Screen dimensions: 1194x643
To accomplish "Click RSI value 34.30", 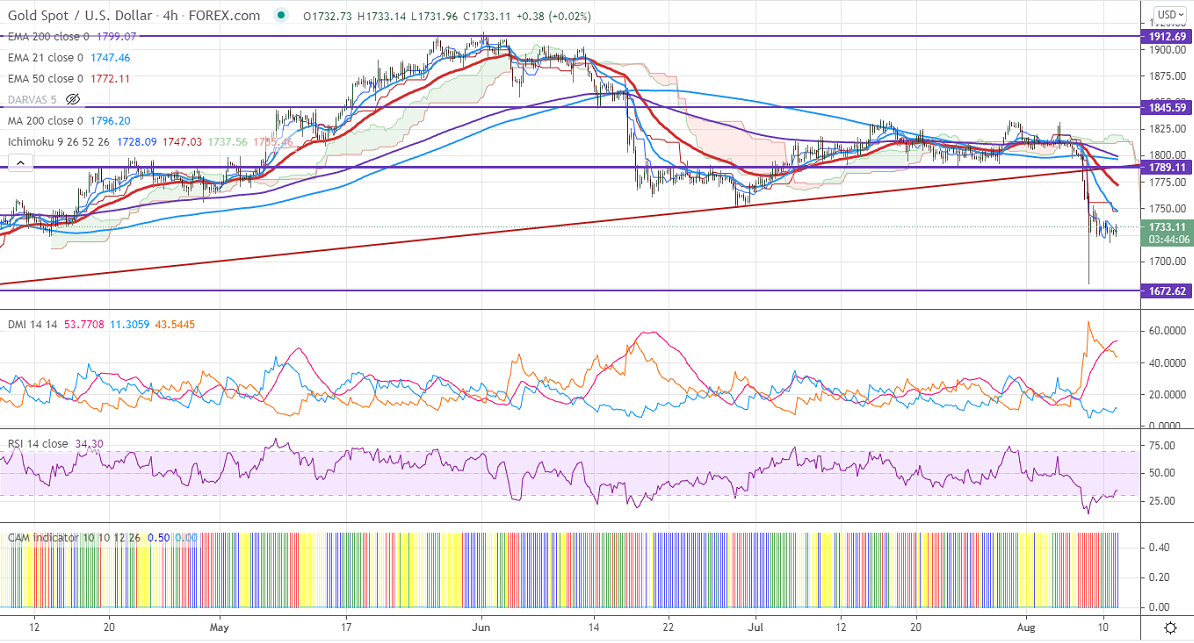I will coord(89,444).
